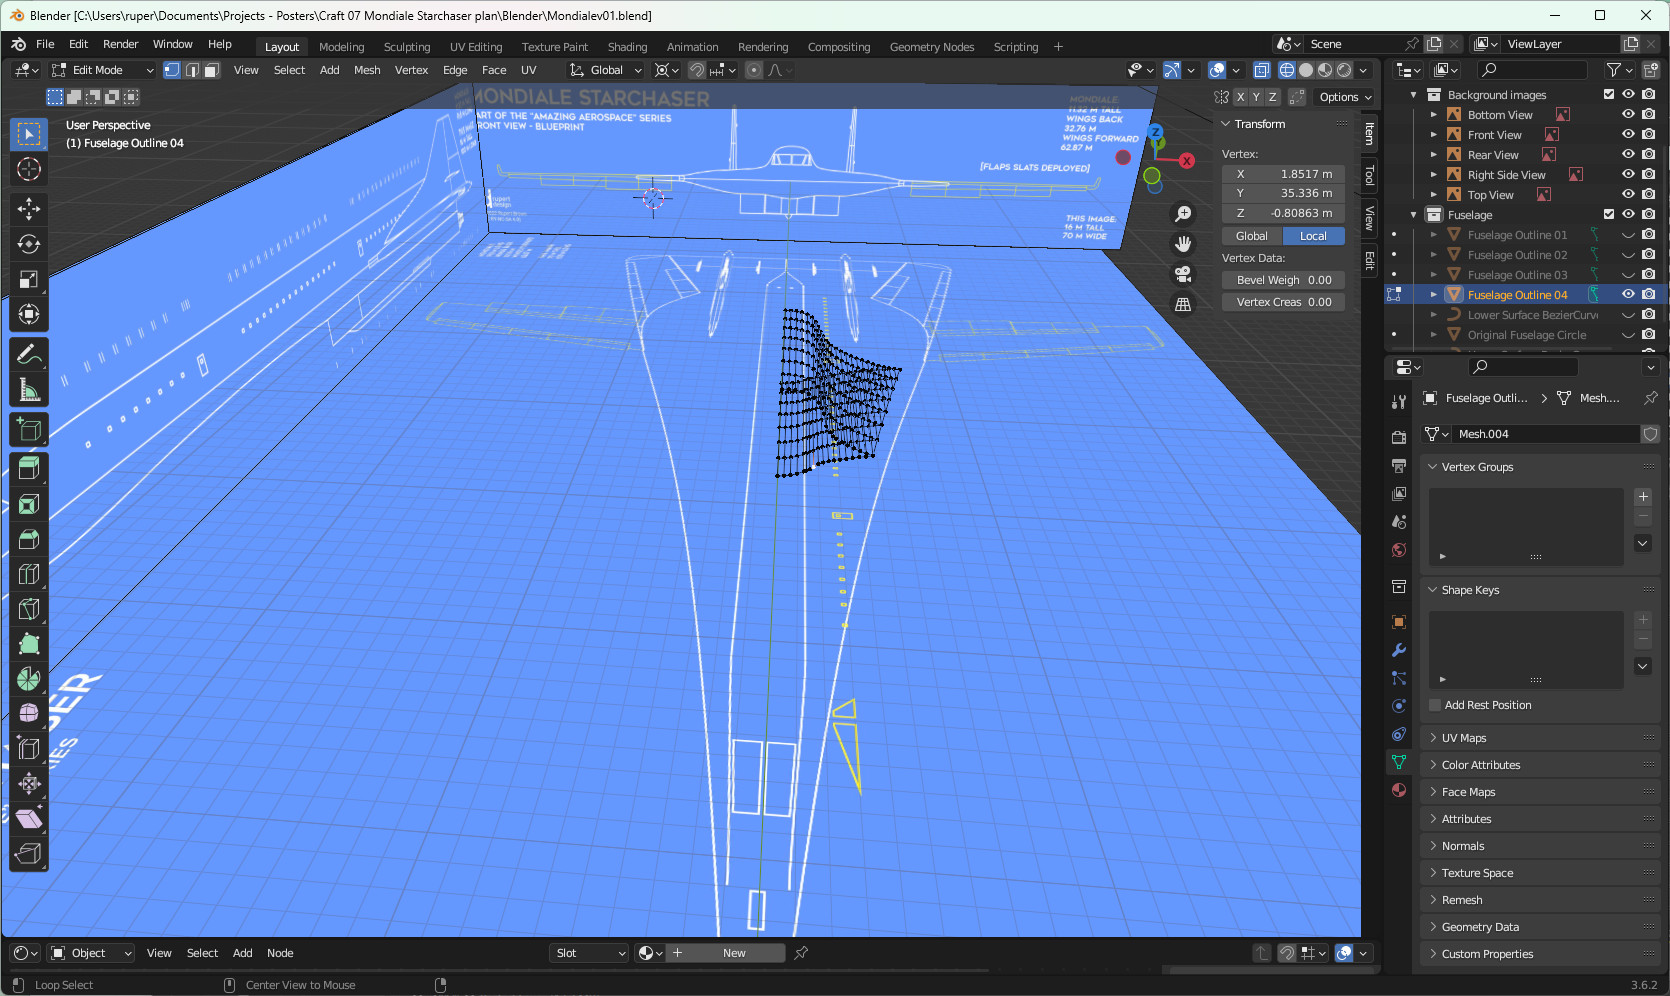
Task: Switch to vertex select mode
Action: 172,70
